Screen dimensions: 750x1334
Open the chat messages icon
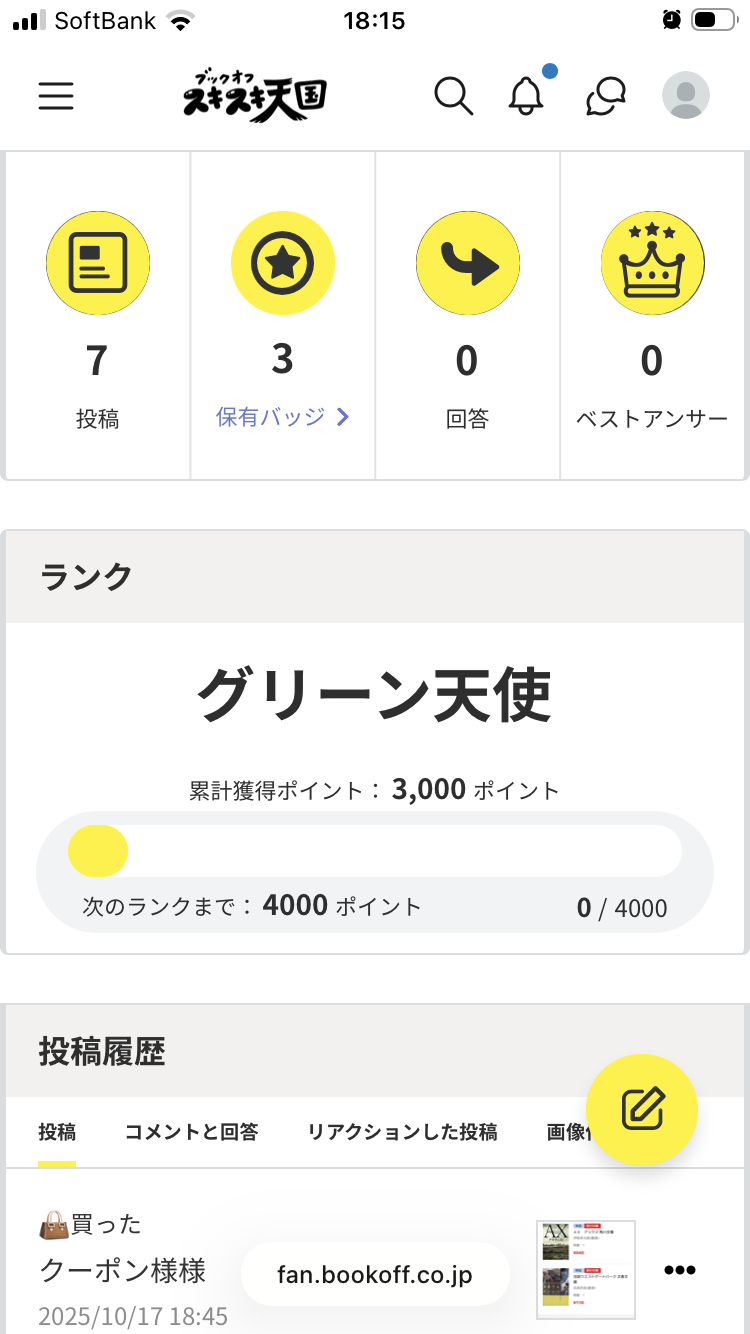tap(606, 96)
